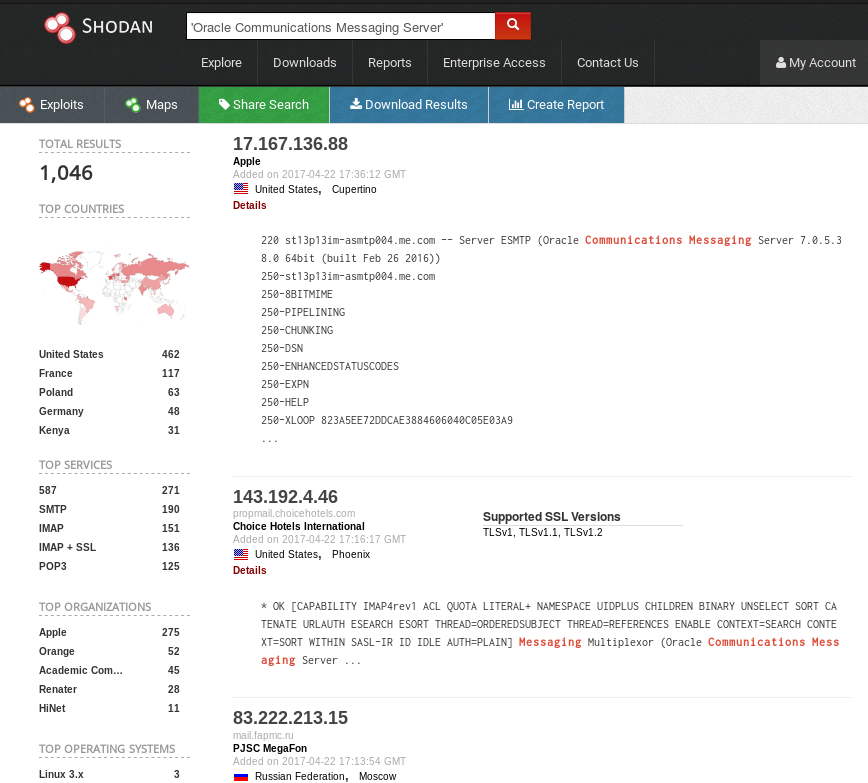Open the Downloads menu item
This screenshot has height=783, width=868.
tap(304, 63)
